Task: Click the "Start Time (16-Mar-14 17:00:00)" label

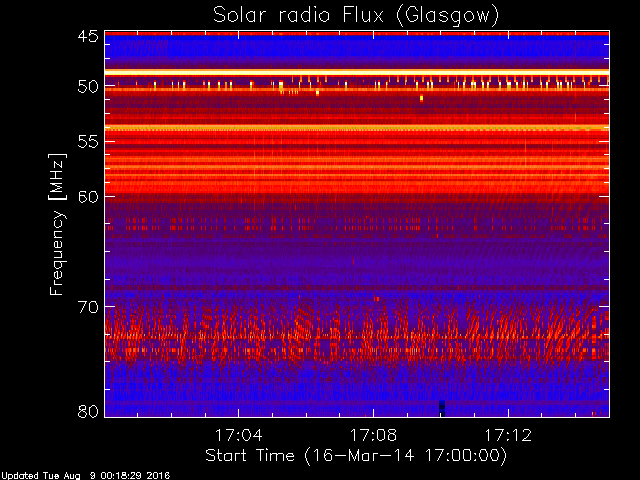Action: point(356,456)
